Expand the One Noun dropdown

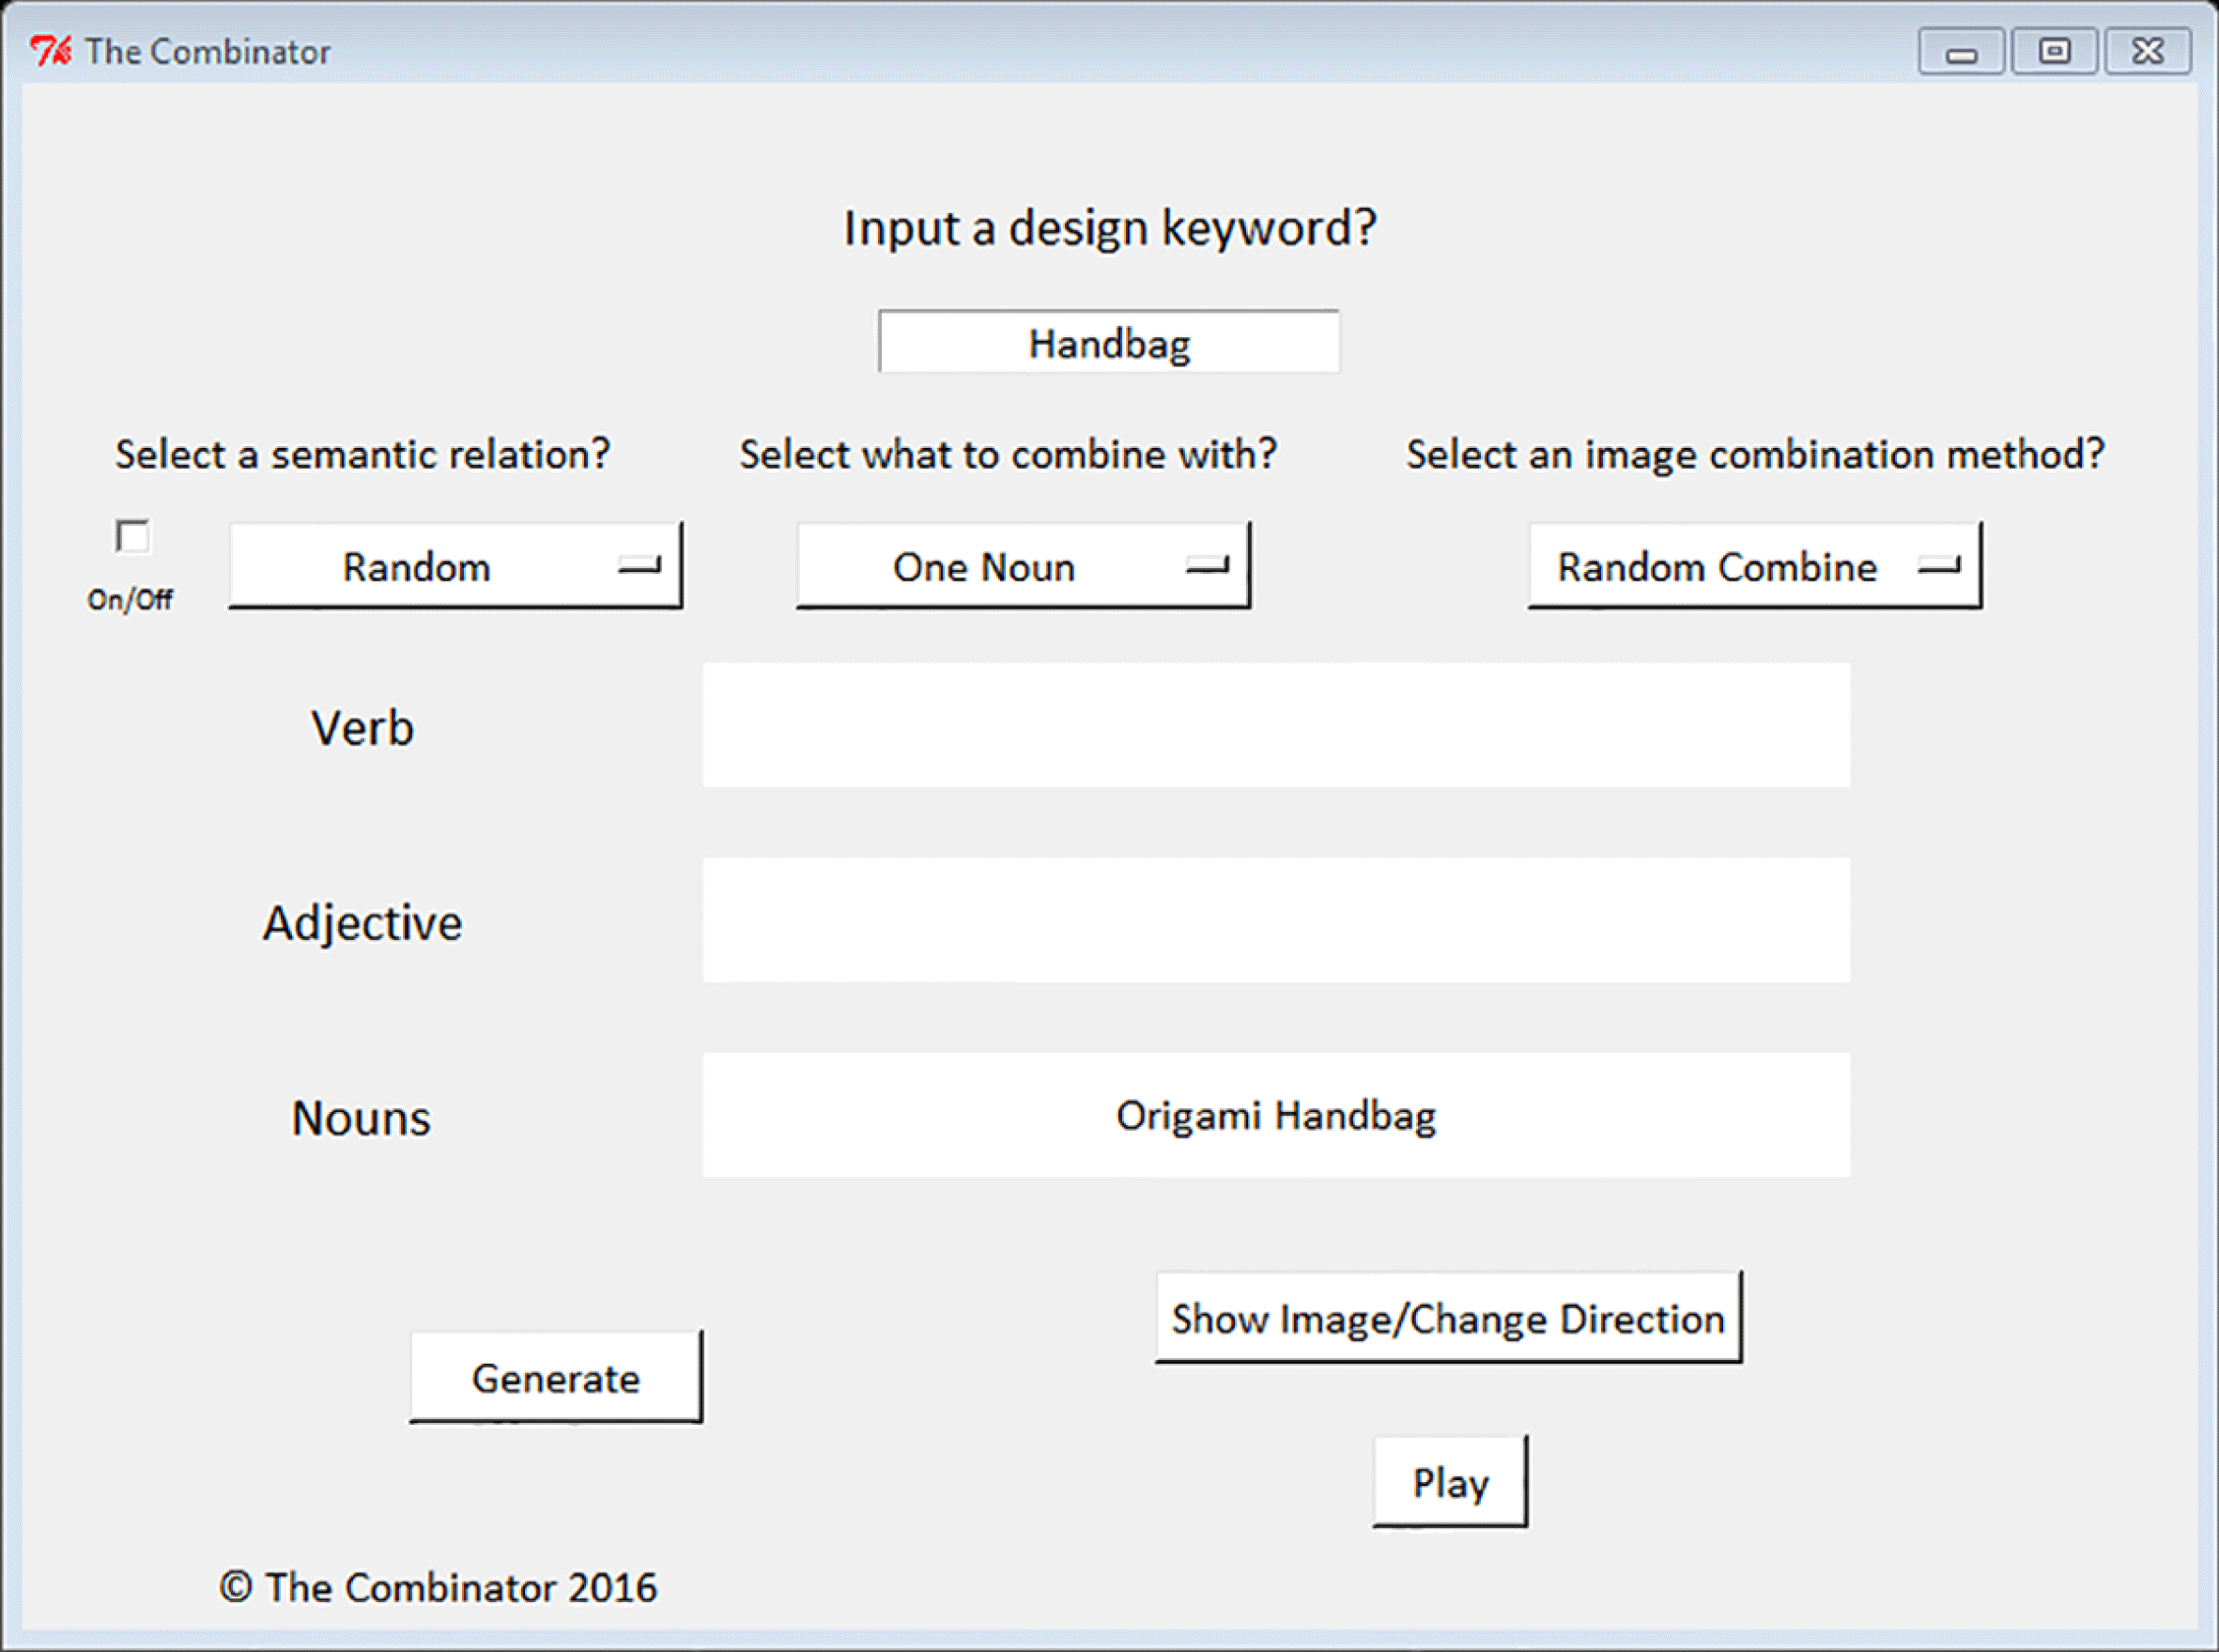click(x=1022, y=566)
